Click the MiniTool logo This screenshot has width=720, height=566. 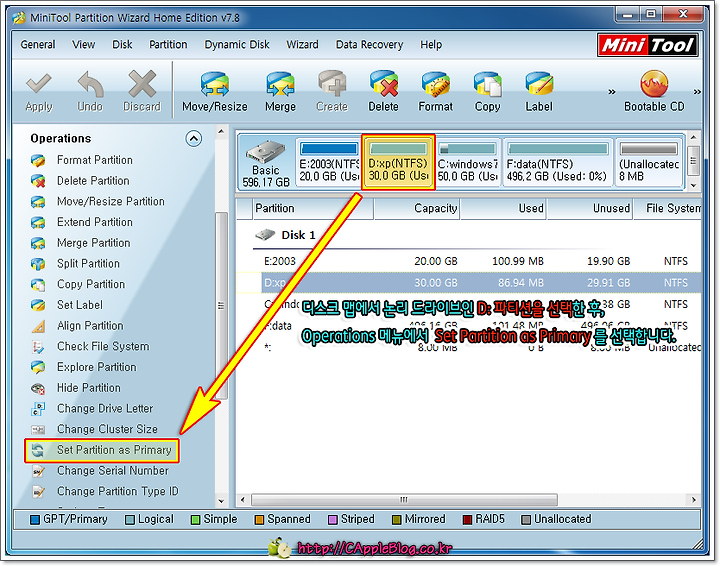tap(647, 45)
